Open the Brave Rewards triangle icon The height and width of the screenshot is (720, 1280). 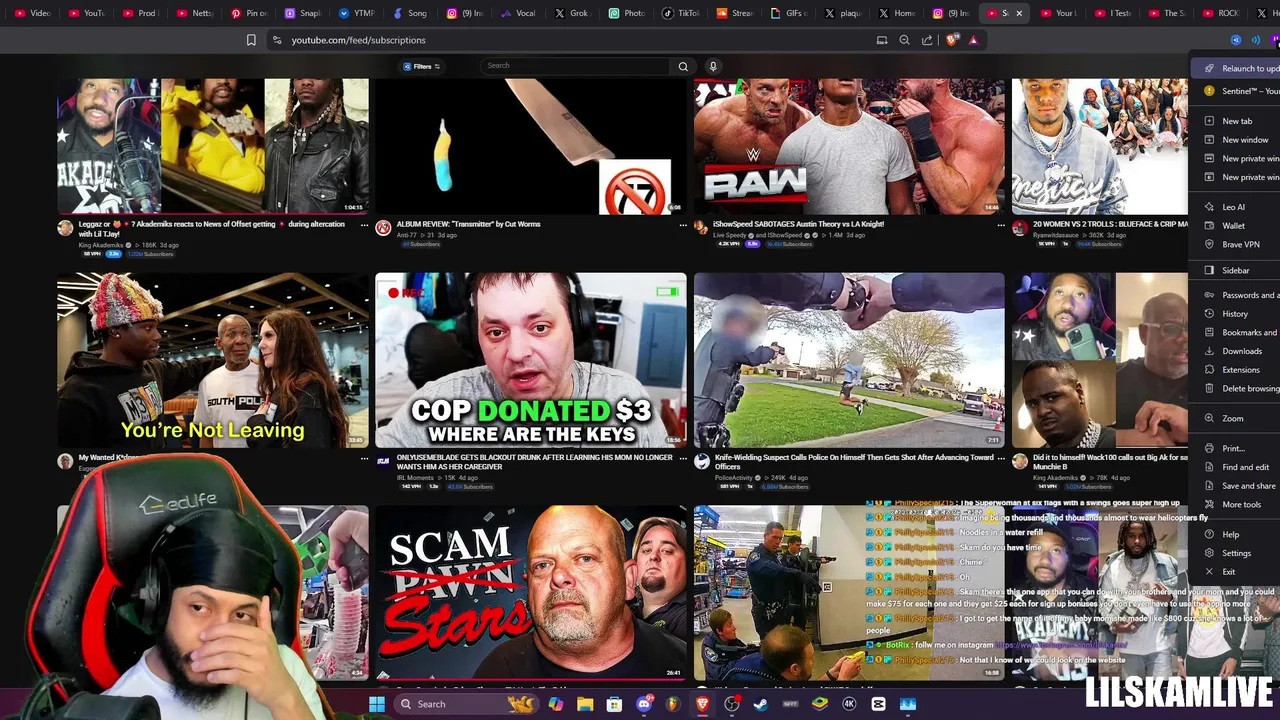point(973,40)
